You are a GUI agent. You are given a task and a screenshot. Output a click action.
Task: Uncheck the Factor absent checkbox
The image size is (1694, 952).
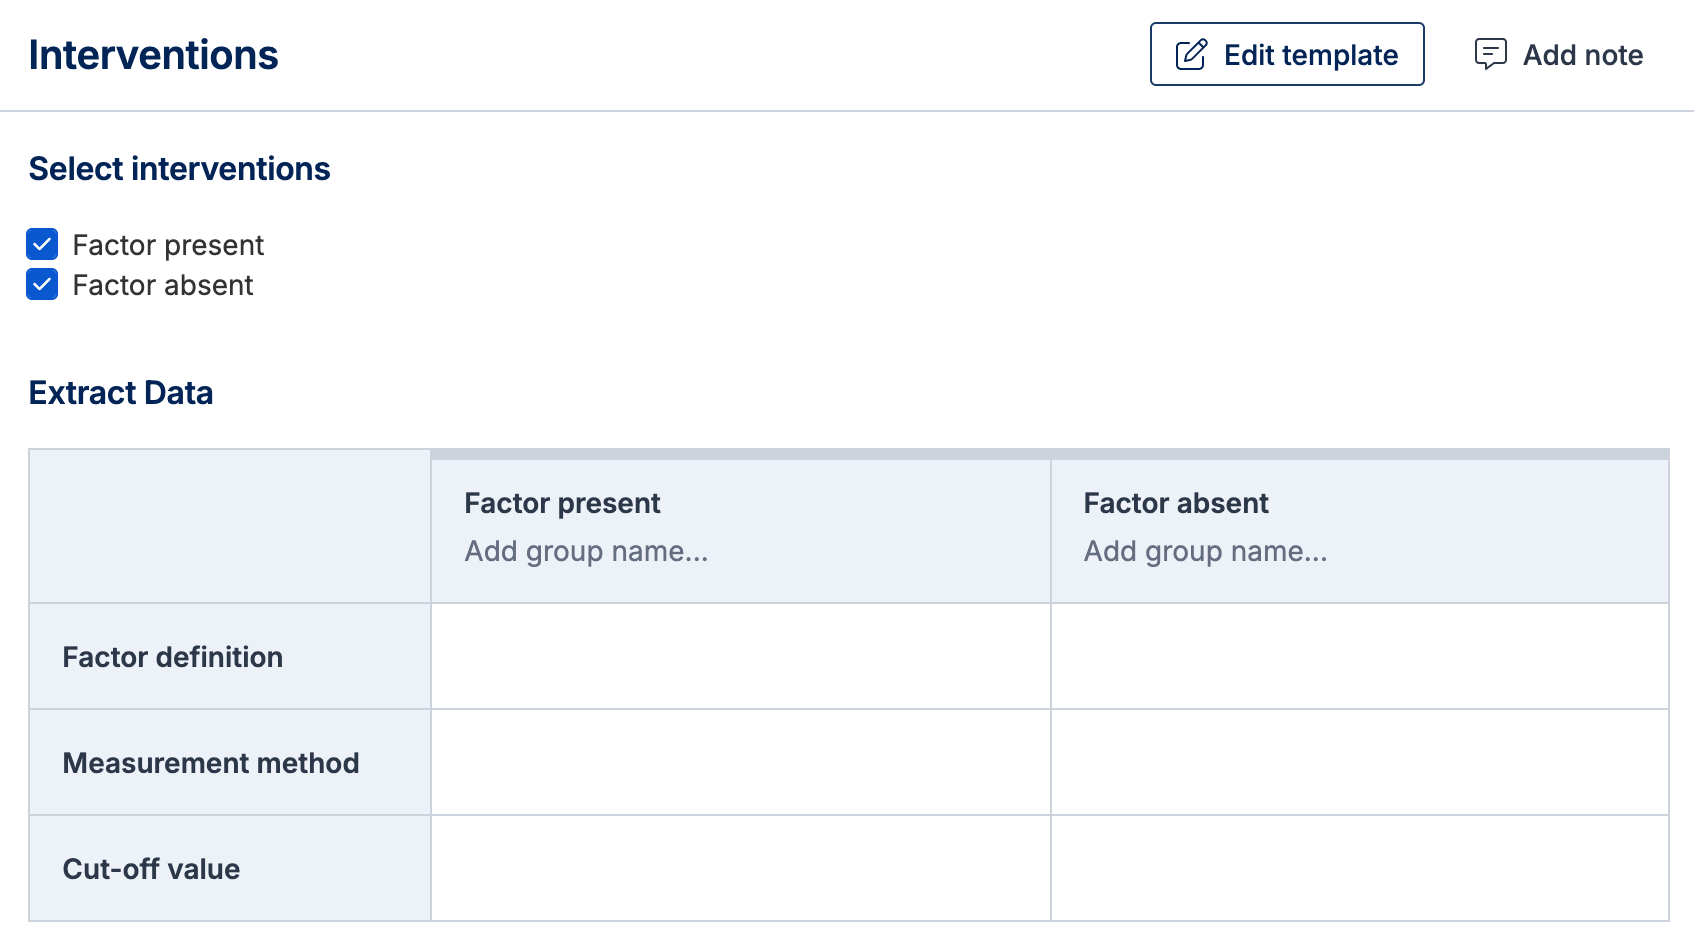[x=42, y=284]
